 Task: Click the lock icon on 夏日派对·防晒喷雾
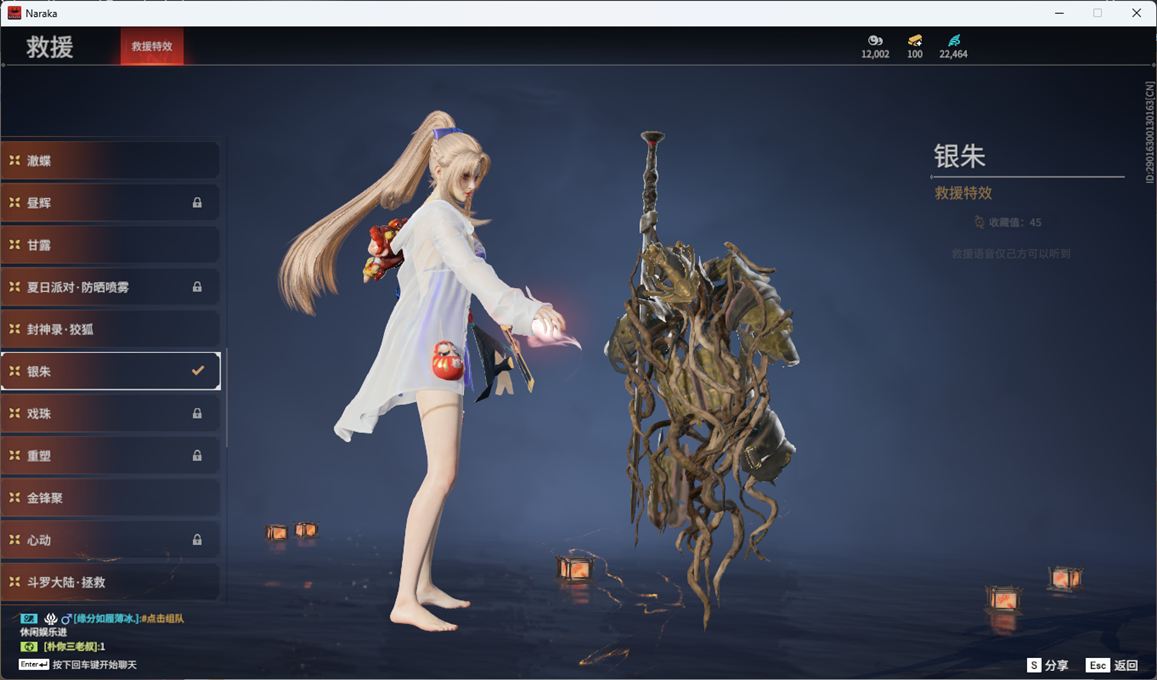[197, 286]
